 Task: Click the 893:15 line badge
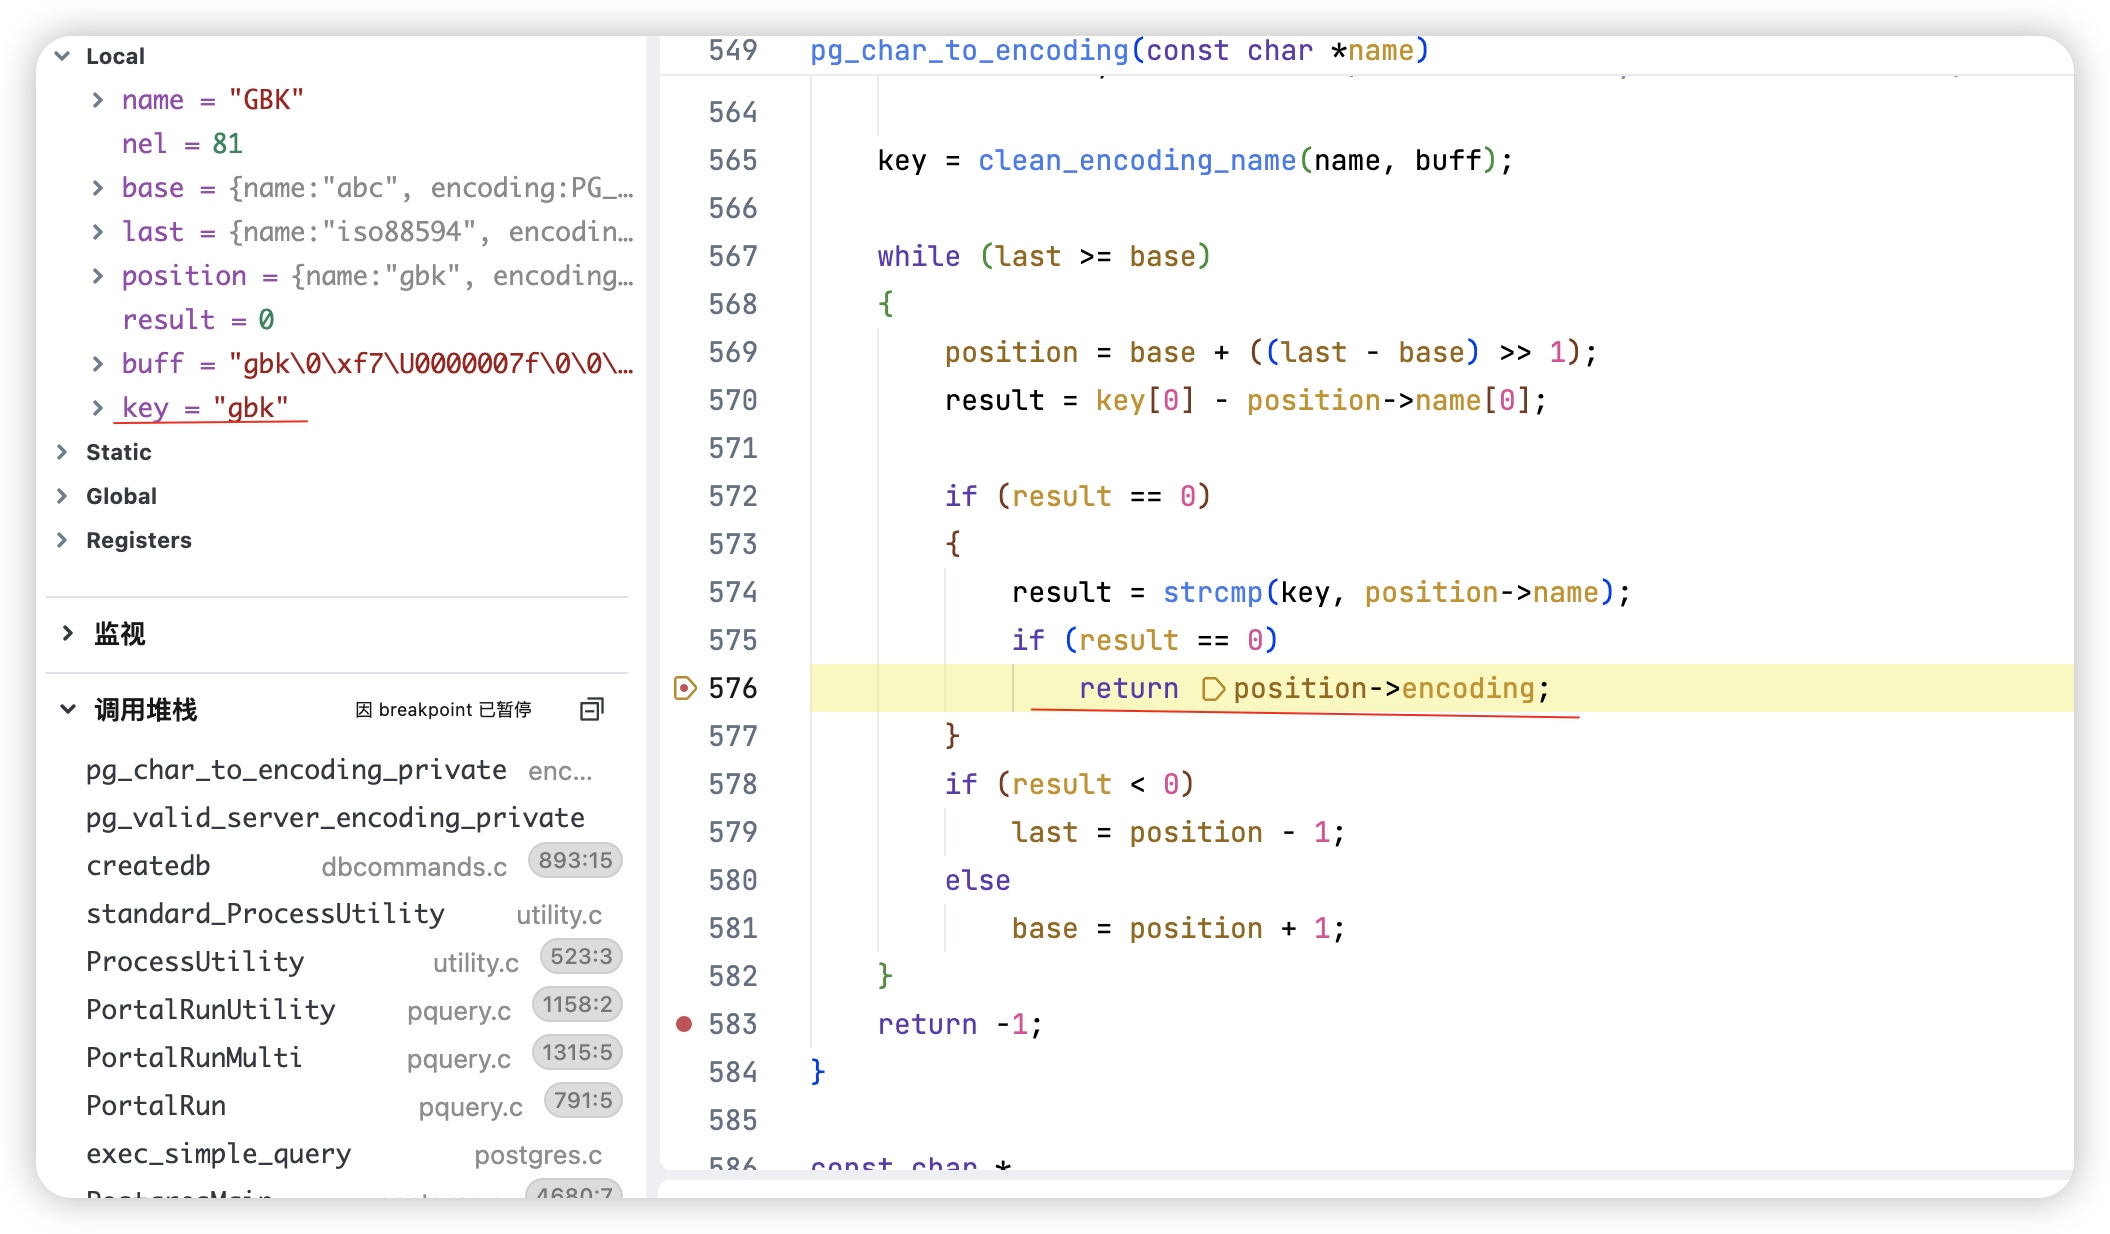point(575,860)
